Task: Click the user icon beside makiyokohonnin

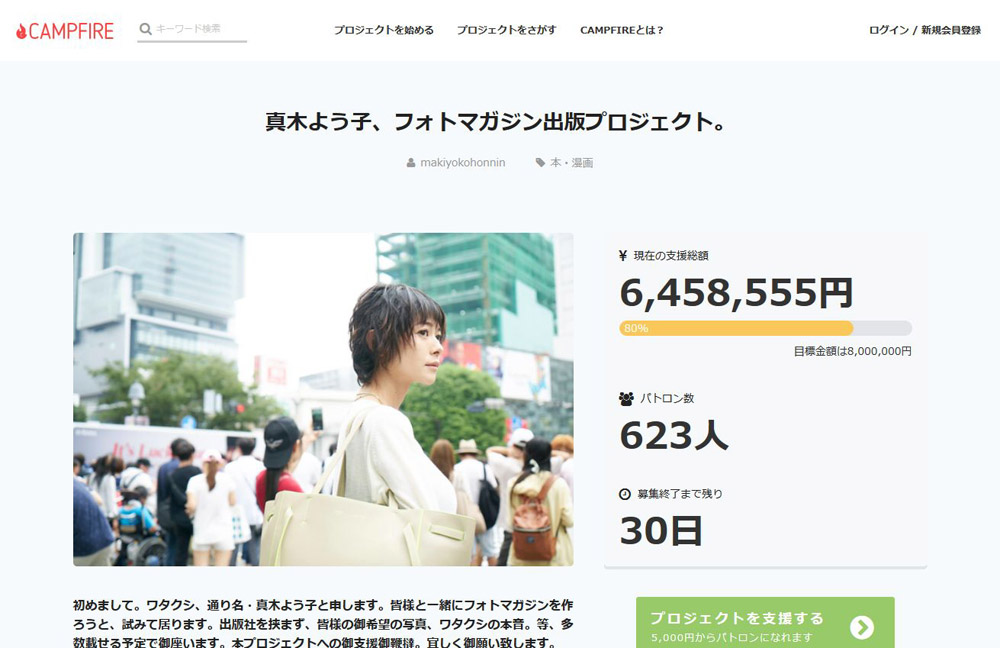Action: pyautogui.click(x=411, y=163)
